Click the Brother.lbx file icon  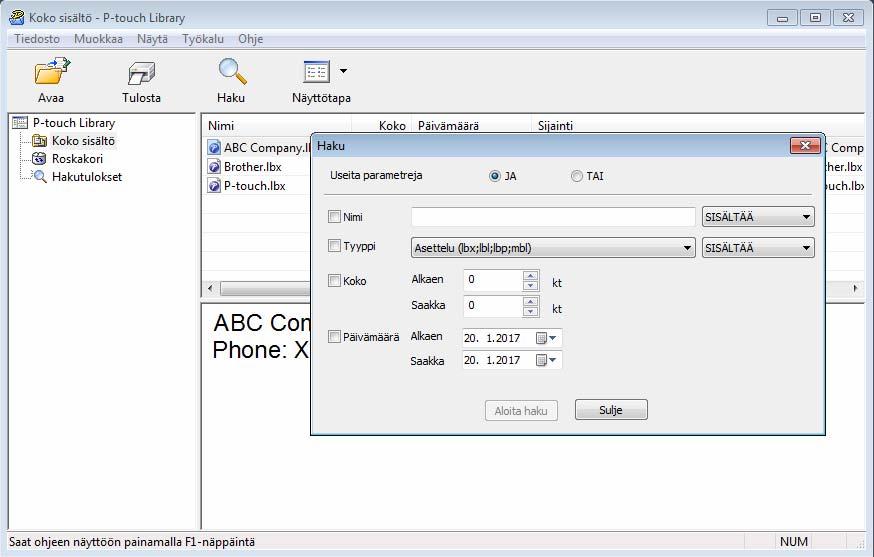tap(214, 167)
